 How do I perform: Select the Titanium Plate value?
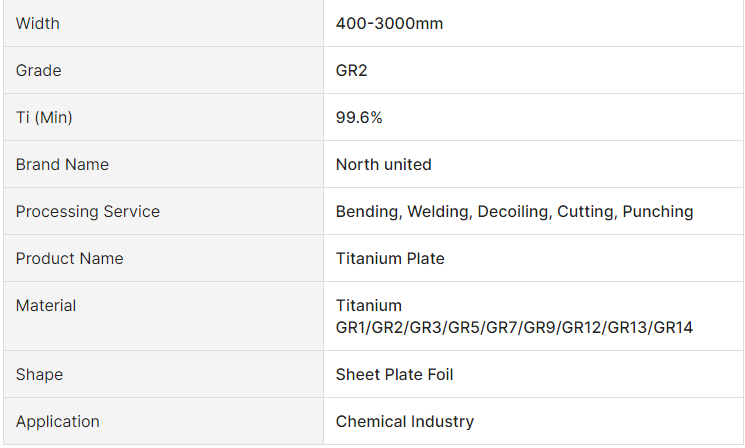point(390,258)
